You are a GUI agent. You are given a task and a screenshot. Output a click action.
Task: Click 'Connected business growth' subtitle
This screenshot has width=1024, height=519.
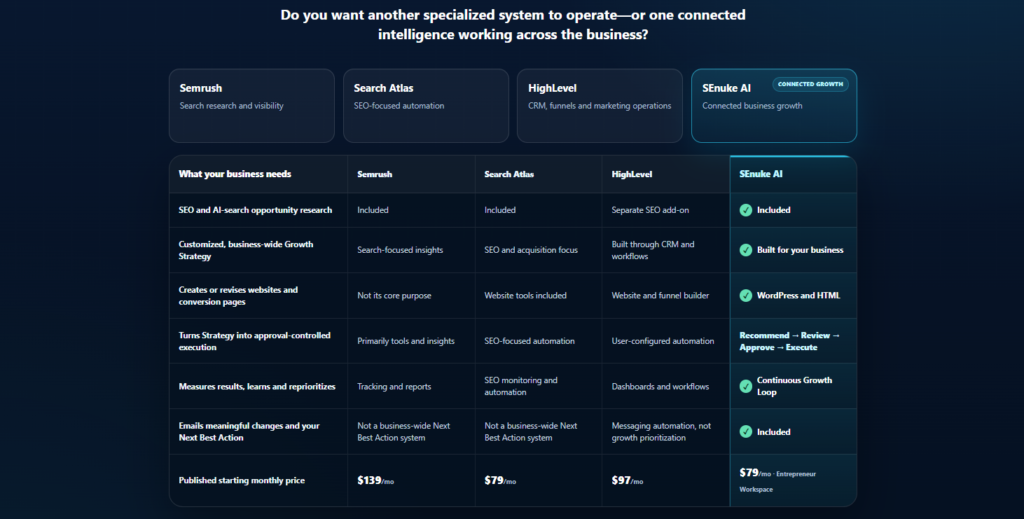752,106
